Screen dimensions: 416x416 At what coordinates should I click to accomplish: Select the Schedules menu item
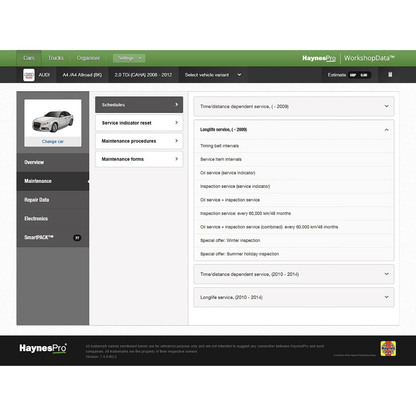pos(139,105)
